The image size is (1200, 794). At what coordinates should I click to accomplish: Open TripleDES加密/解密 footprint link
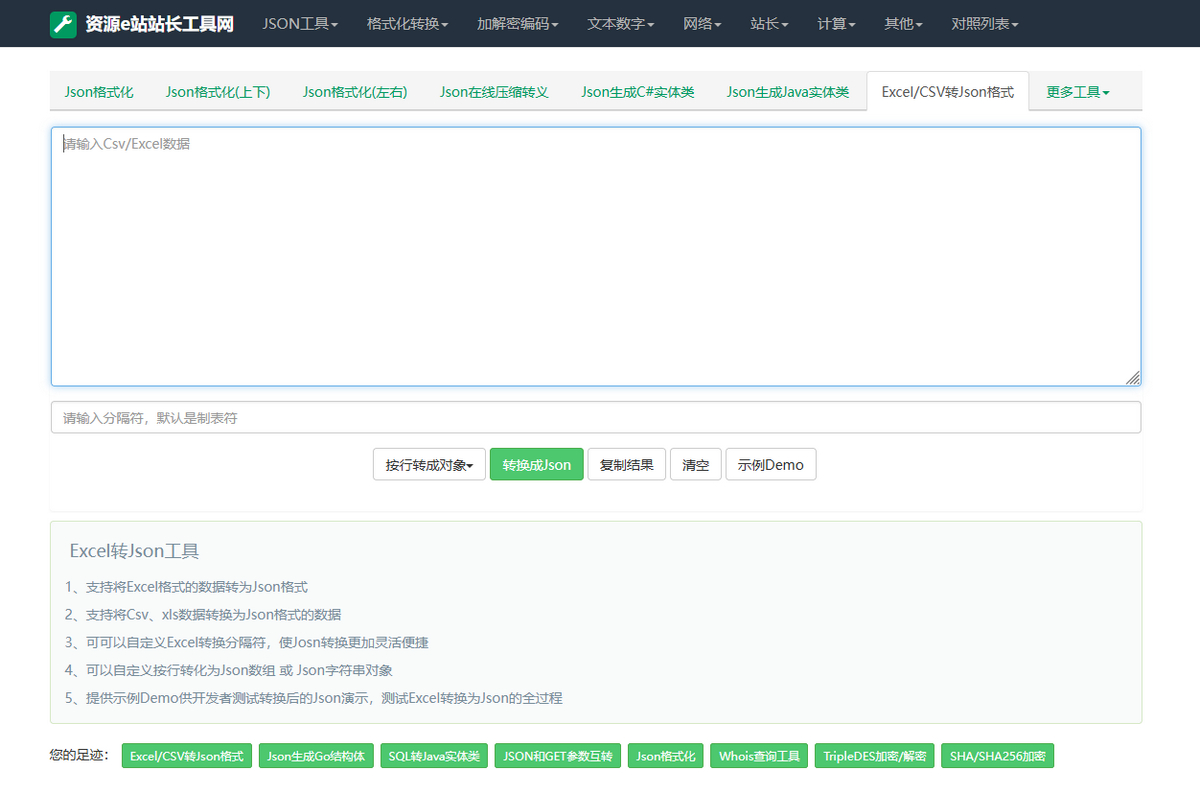875,756
